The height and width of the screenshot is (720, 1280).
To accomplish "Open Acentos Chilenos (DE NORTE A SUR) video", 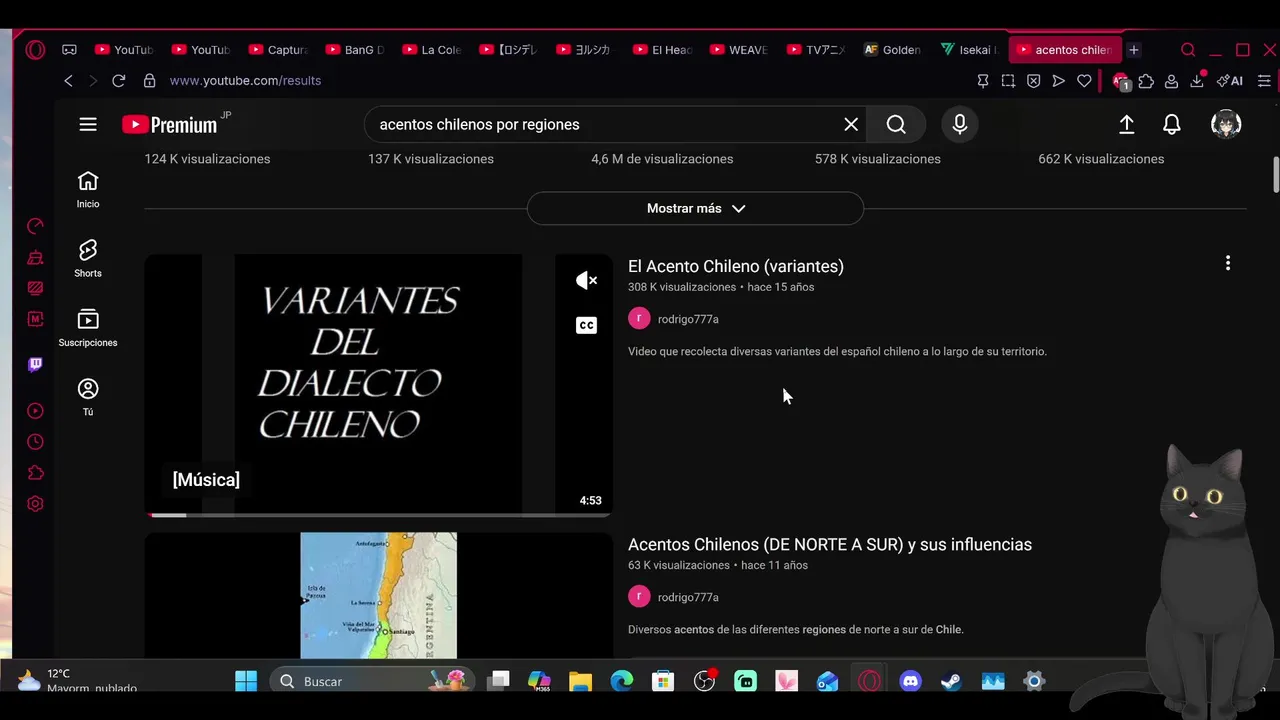I will pyautogui.click(x=830, y=544).
